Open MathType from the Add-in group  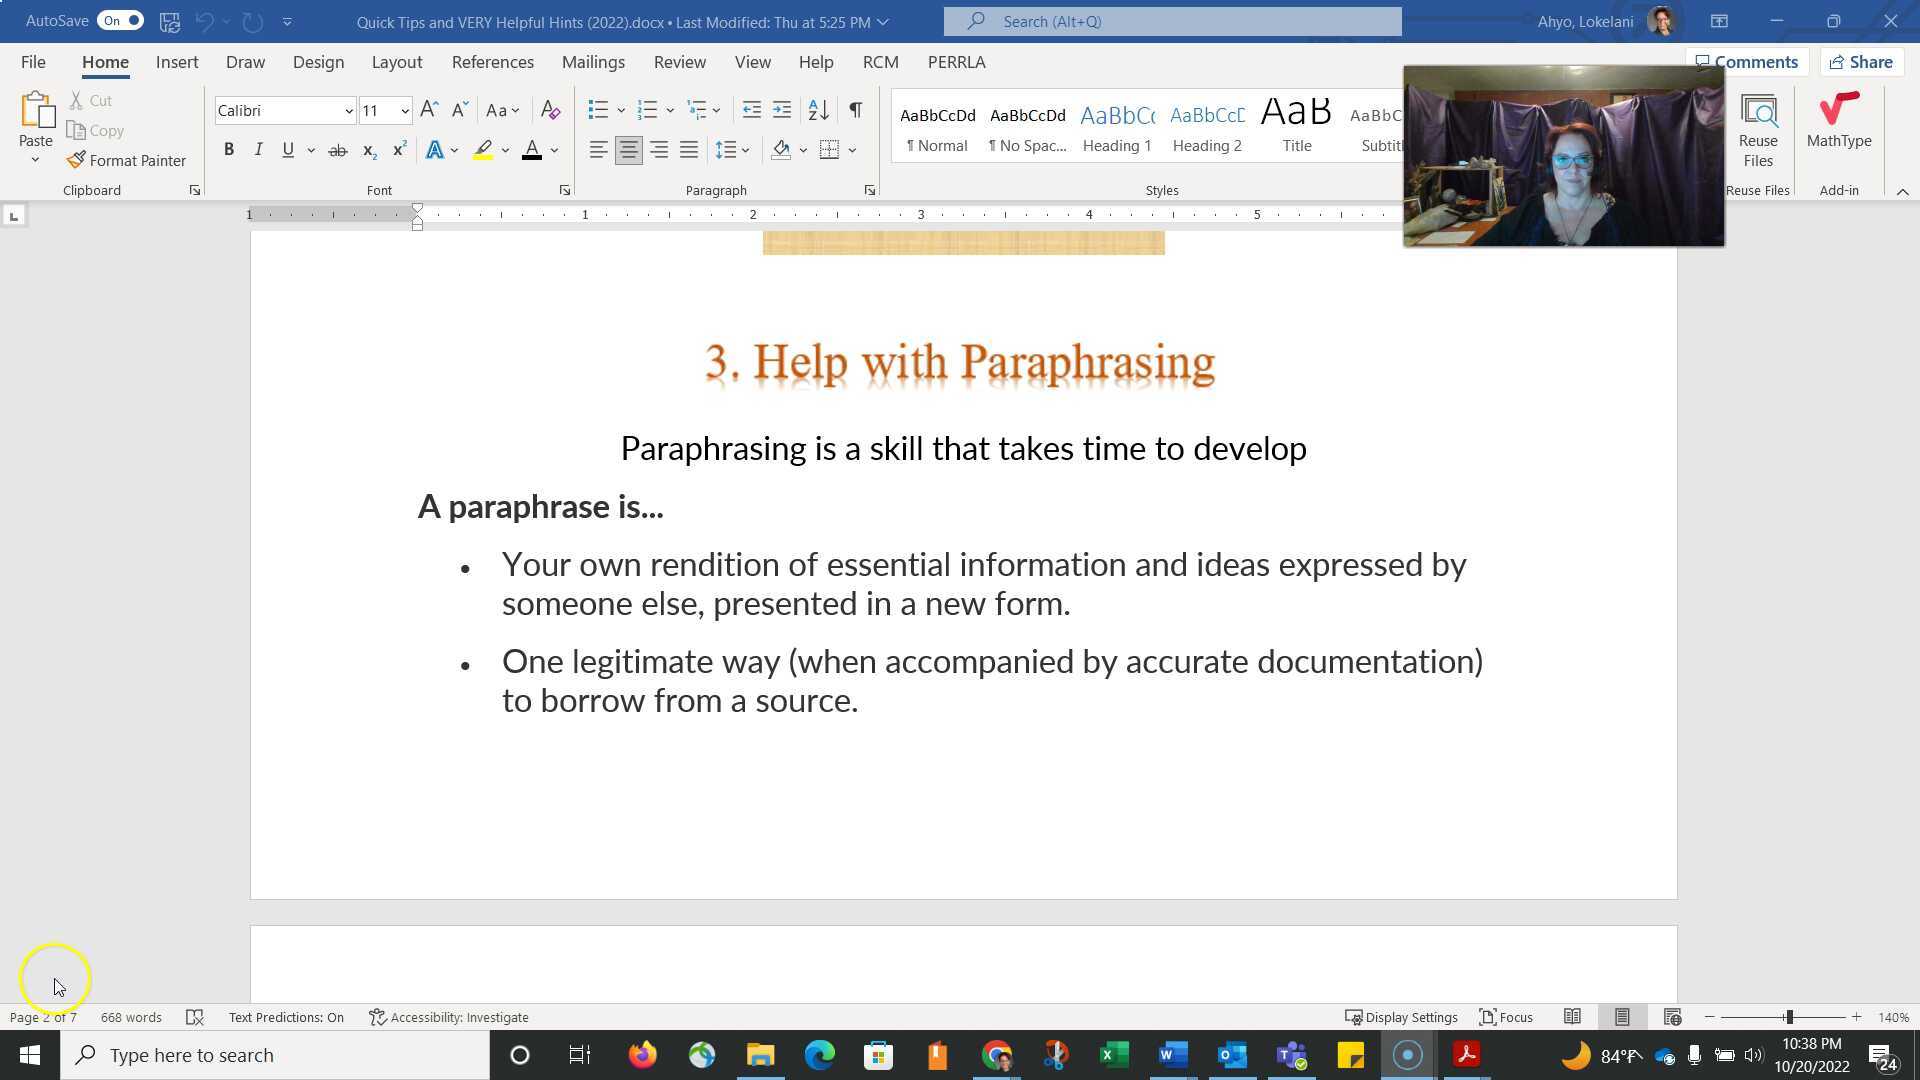1838,120
